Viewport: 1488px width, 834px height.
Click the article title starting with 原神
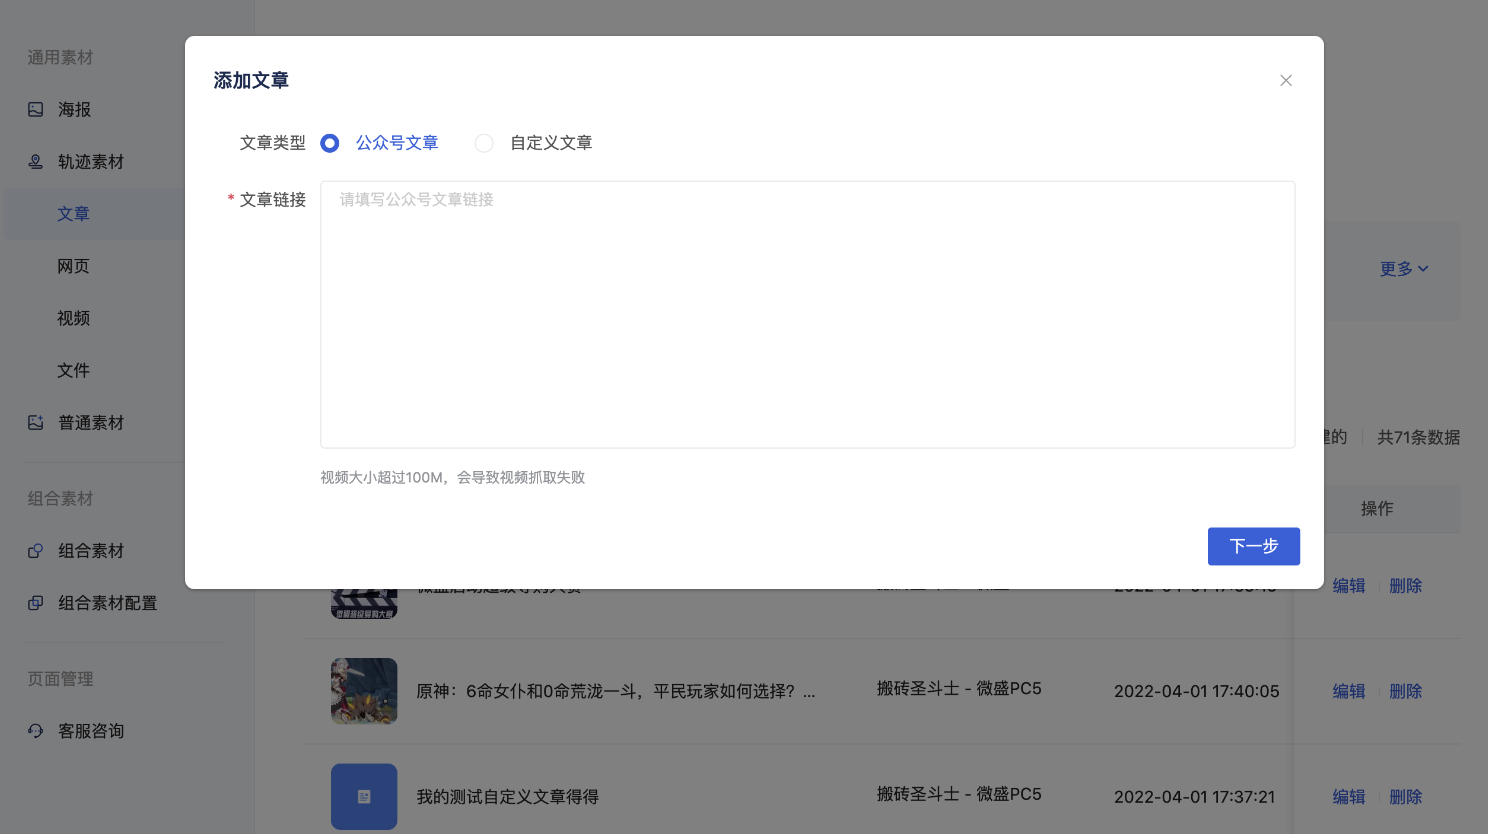616,691
